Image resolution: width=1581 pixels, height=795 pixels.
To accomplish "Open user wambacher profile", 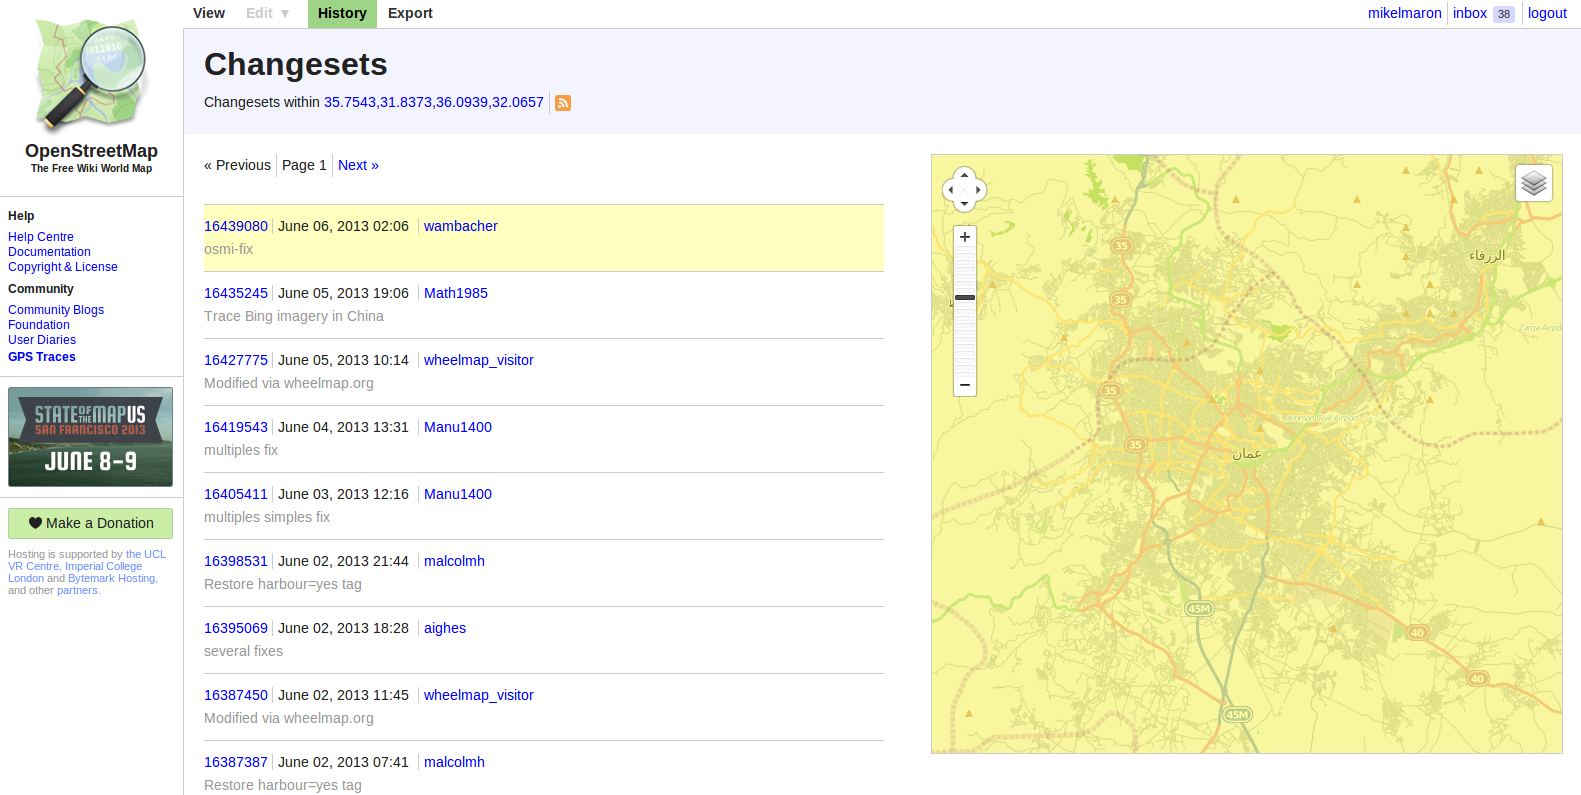I will click(461, 226).
